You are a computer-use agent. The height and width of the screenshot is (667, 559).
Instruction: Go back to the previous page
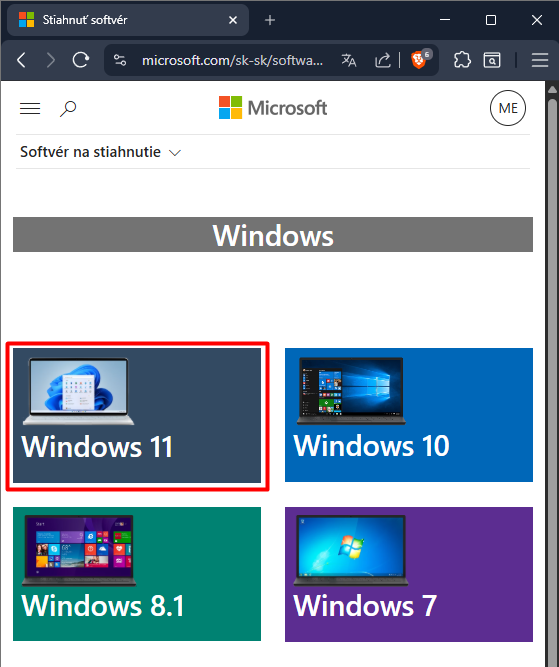(21, 60)
